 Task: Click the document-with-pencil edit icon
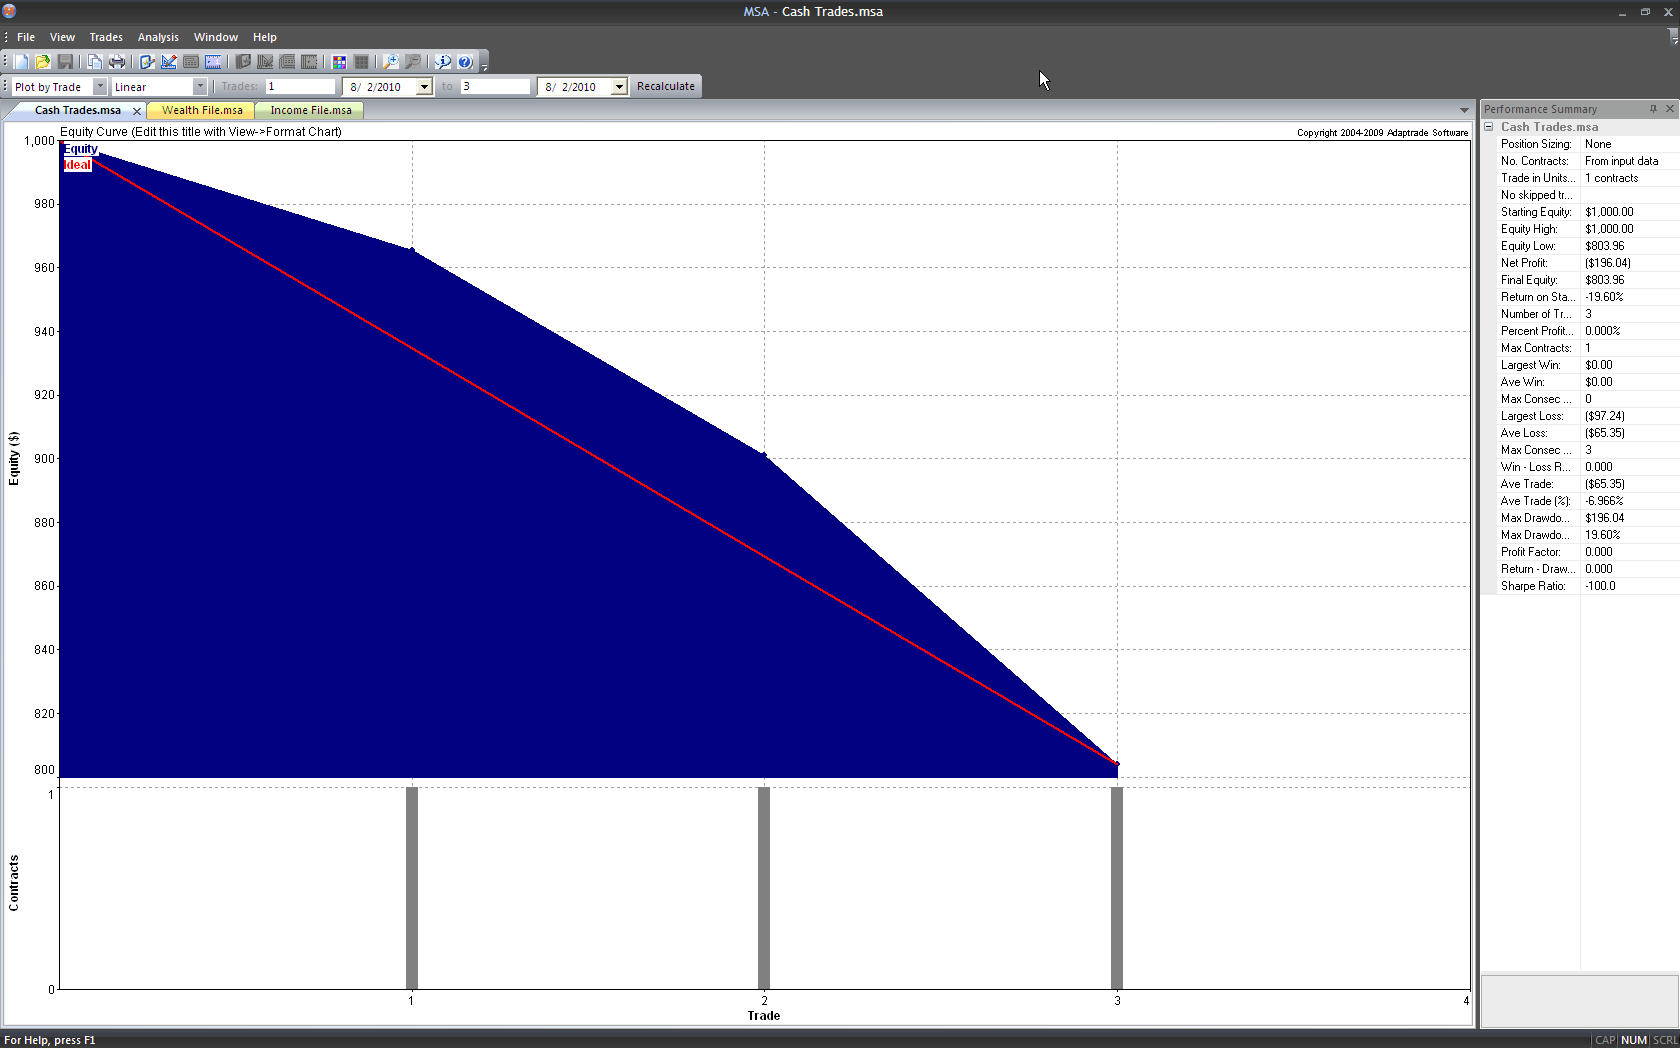tap(147, 62)
